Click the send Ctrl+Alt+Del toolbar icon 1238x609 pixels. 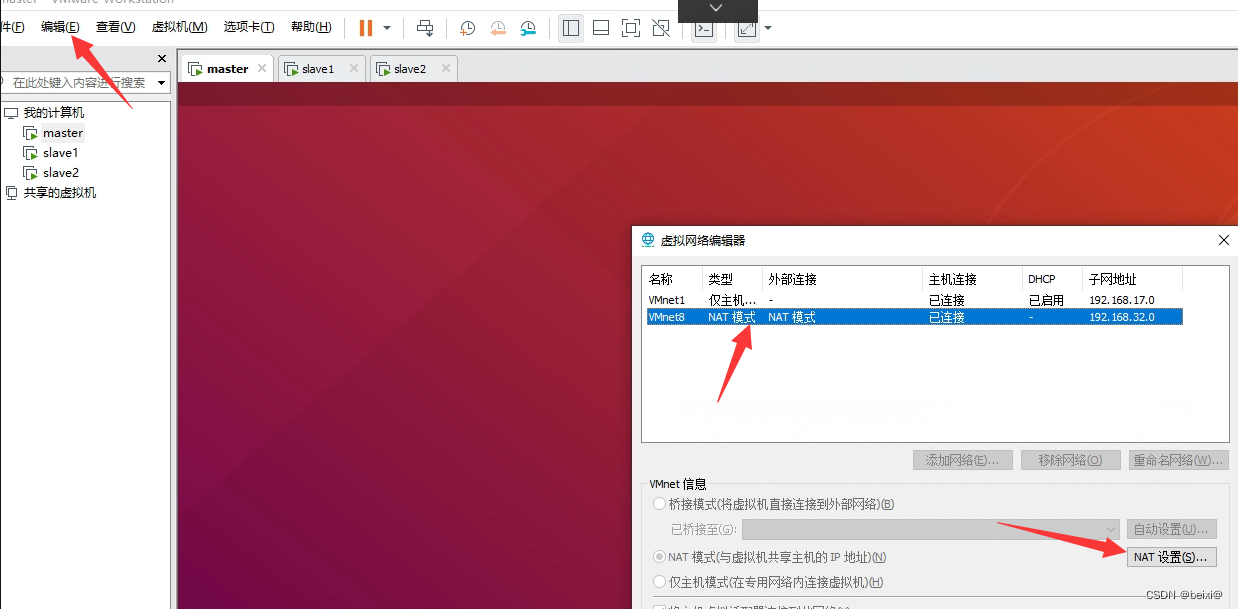coord(426,28)
